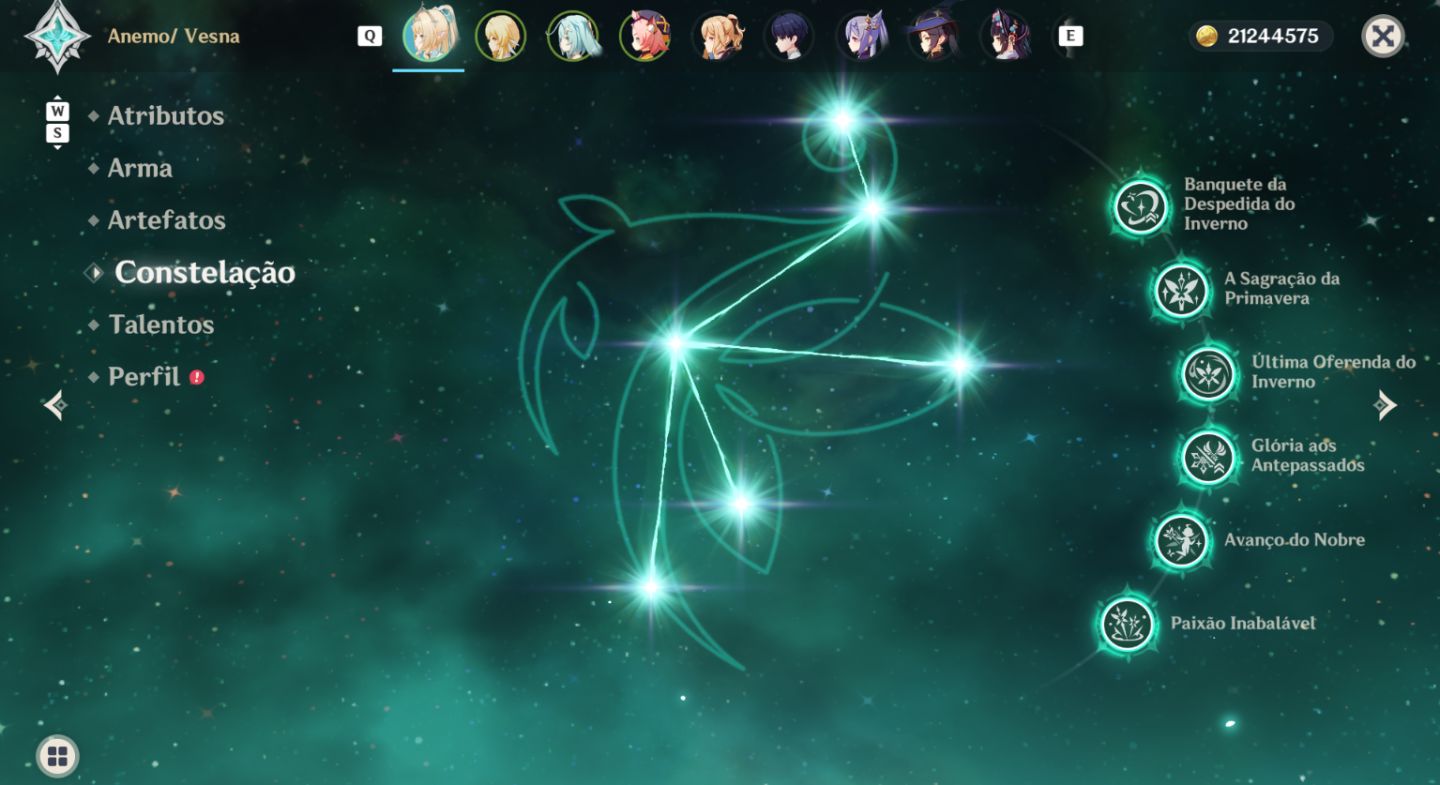Open the Arma menu entry
Viewport: 1440px width, 785px height.
(x=140, y=168)
